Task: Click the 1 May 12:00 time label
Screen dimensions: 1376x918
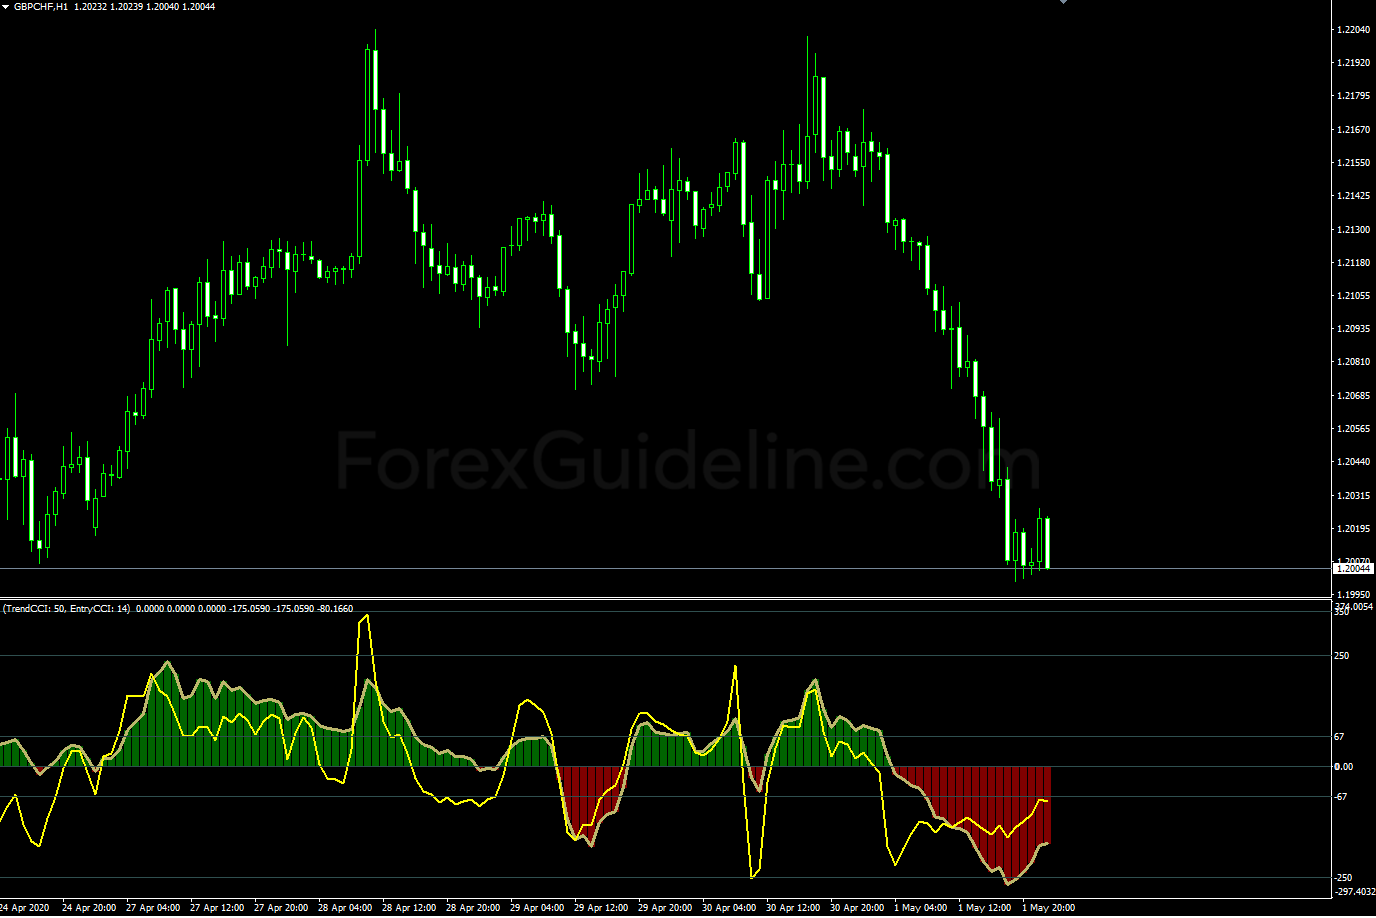Action: (x=984, y=908)
